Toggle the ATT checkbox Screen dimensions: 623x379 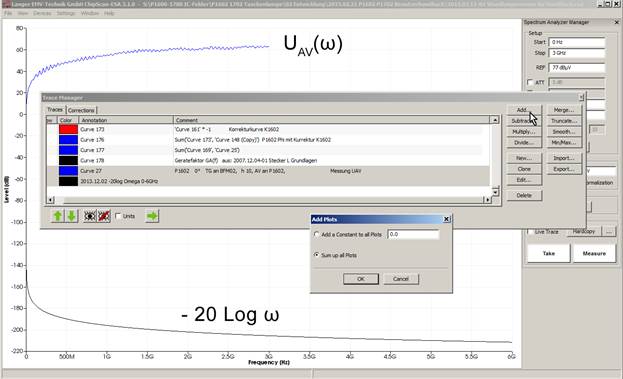click(530, 82)
